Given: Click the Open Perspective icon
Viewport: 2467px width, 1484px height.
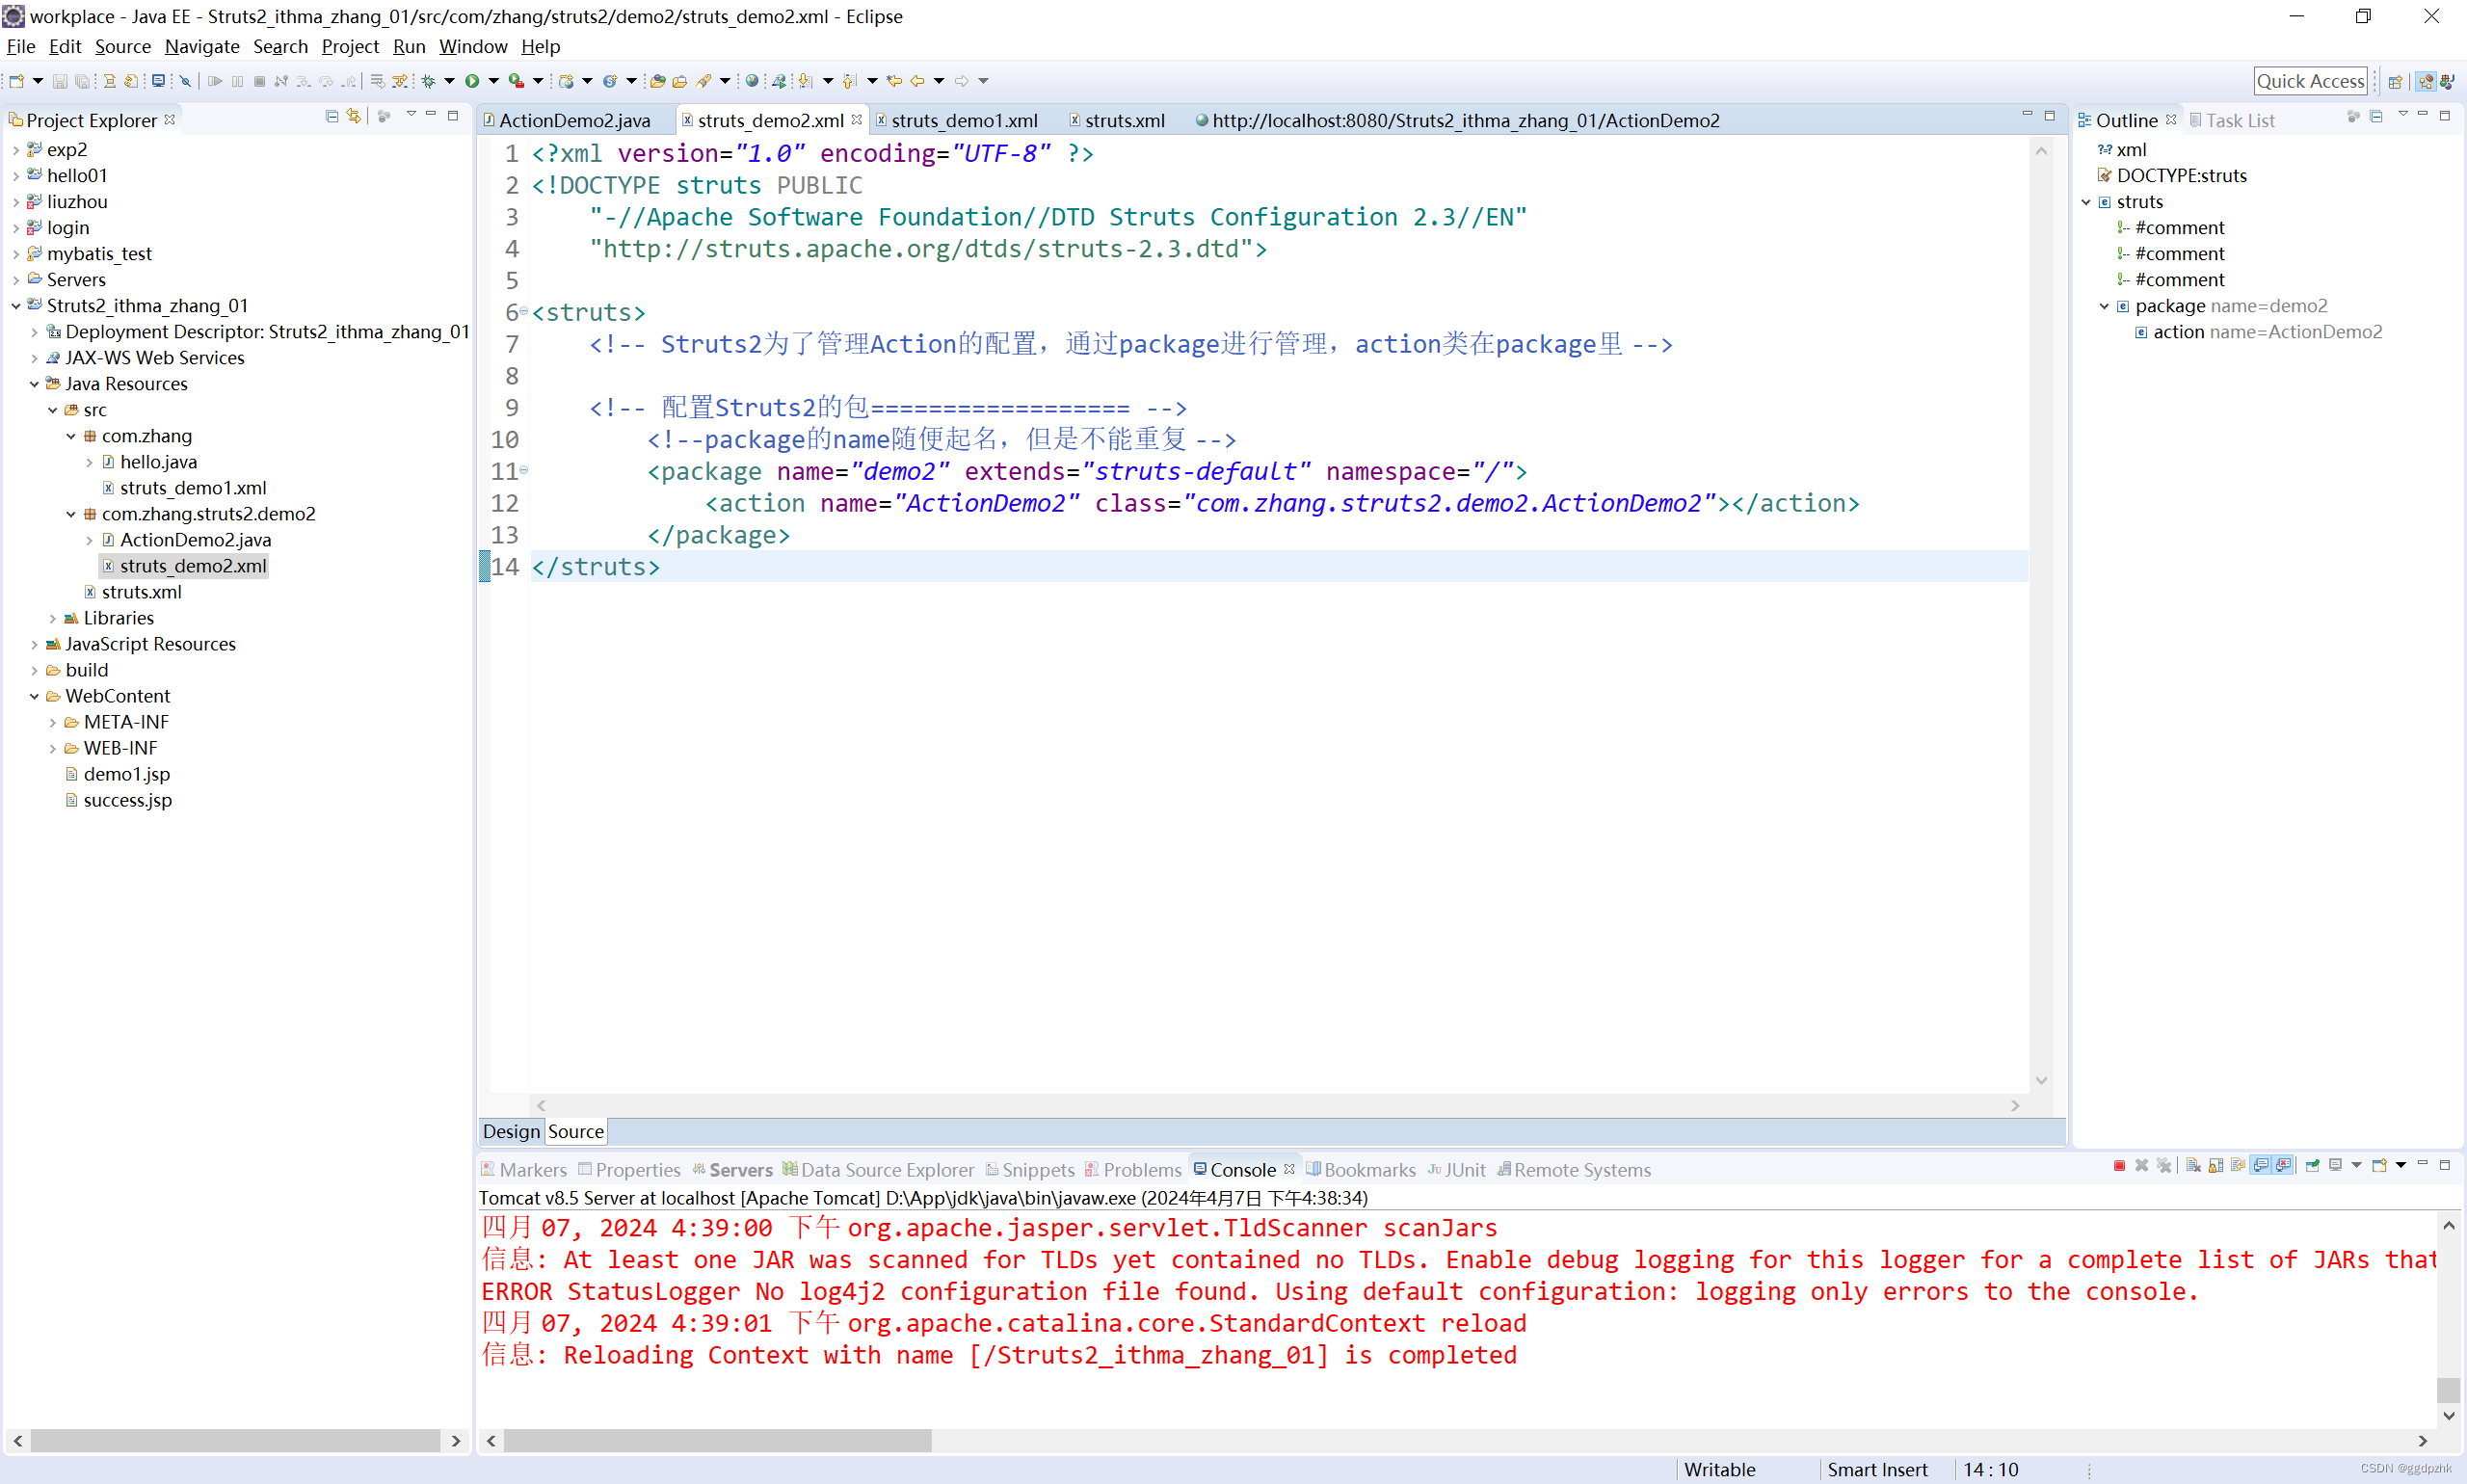Looking at the screenshot, I should click(2395, 82).
